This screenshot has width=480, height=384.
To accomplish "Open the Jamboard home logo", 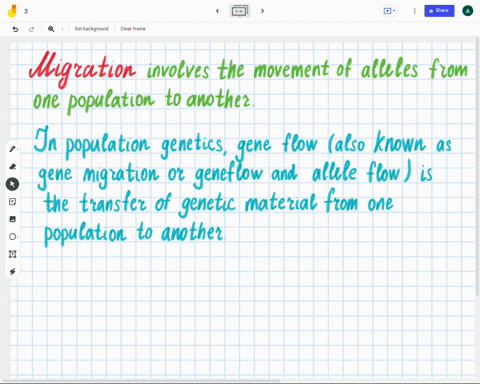I will click(x=12, y=11).
